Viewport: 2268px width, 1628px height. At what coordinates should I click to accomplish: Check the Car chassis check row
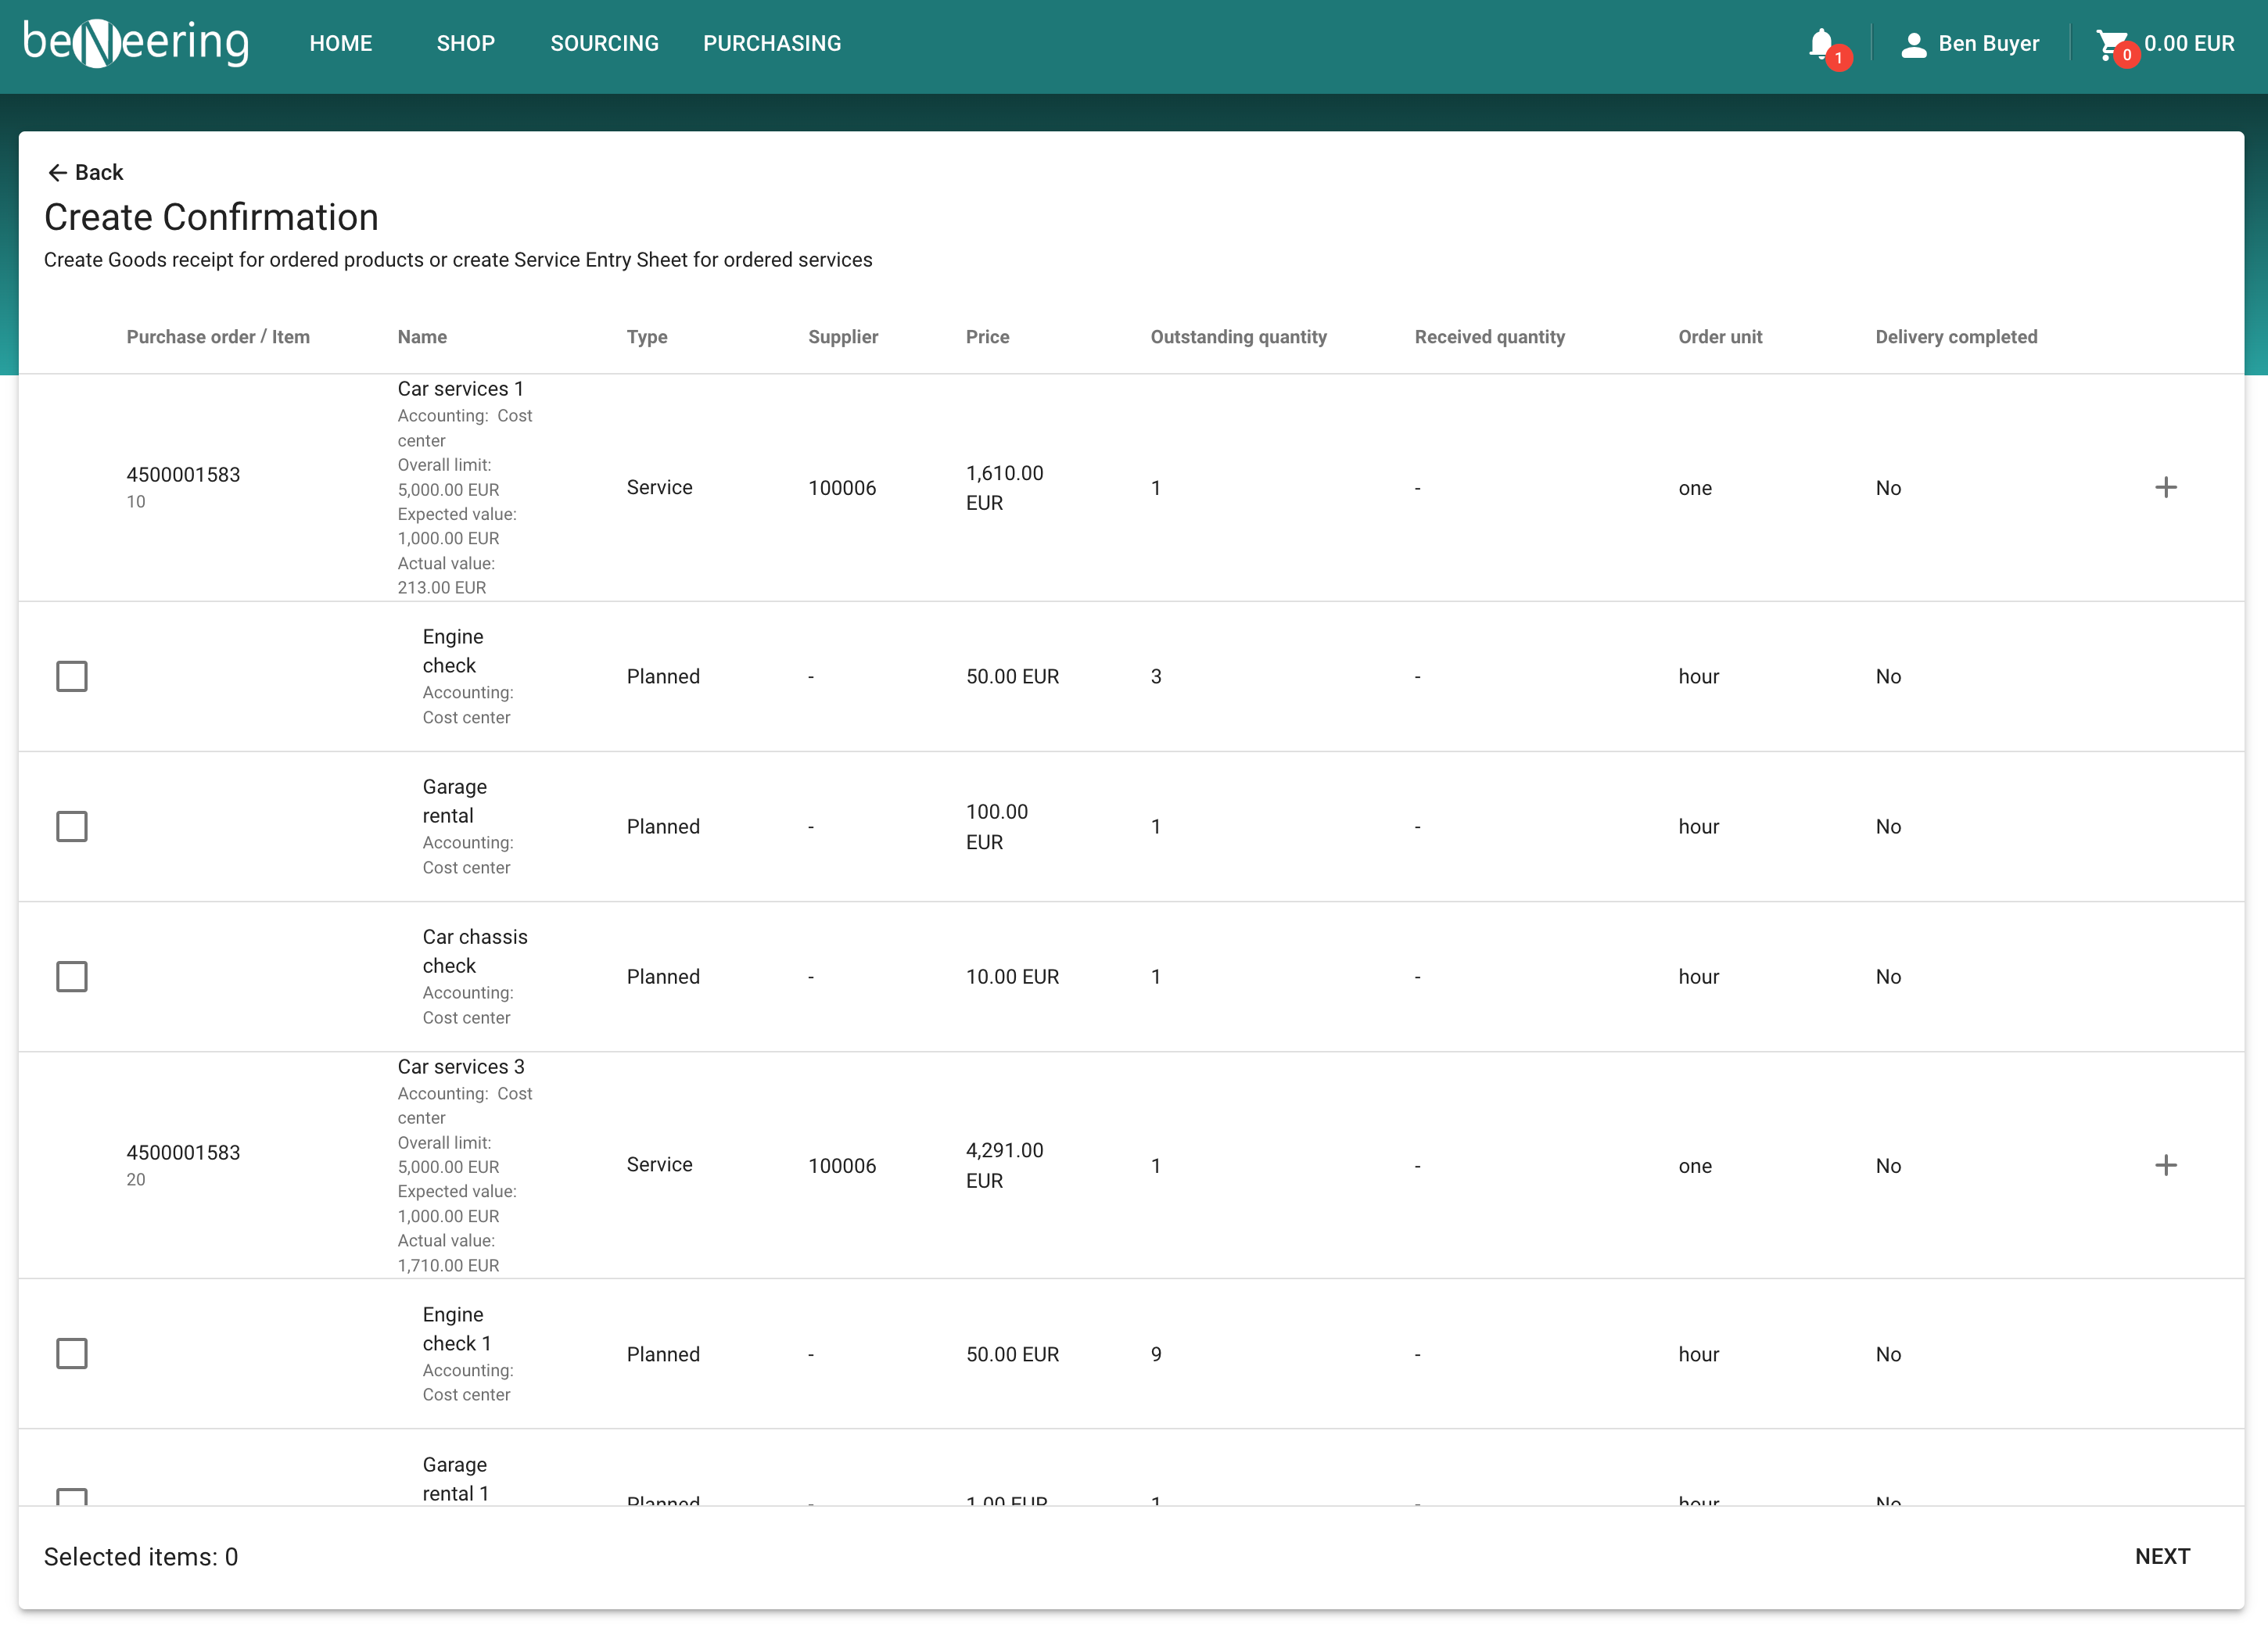pyautogui.click(x=72, y=976)
